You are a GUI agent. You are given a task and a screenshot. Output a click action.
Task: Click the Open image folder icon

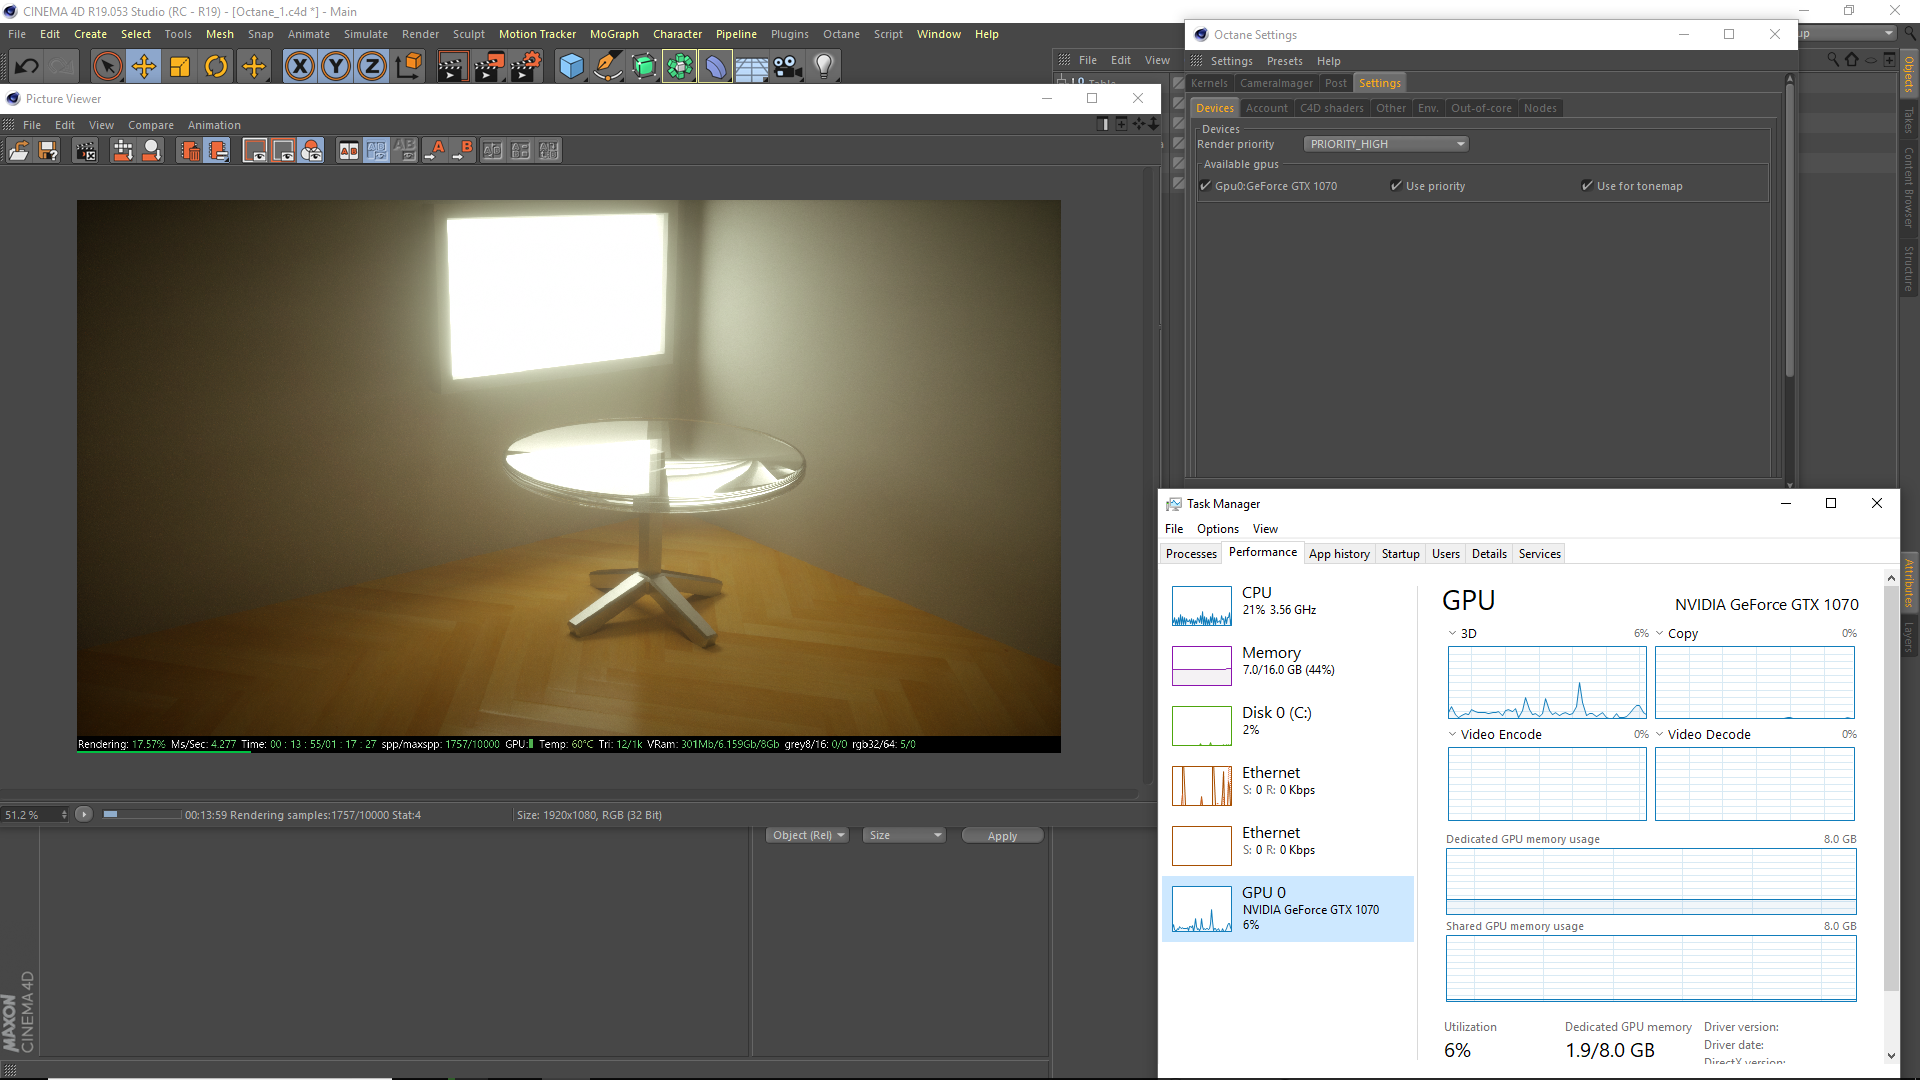19,151
